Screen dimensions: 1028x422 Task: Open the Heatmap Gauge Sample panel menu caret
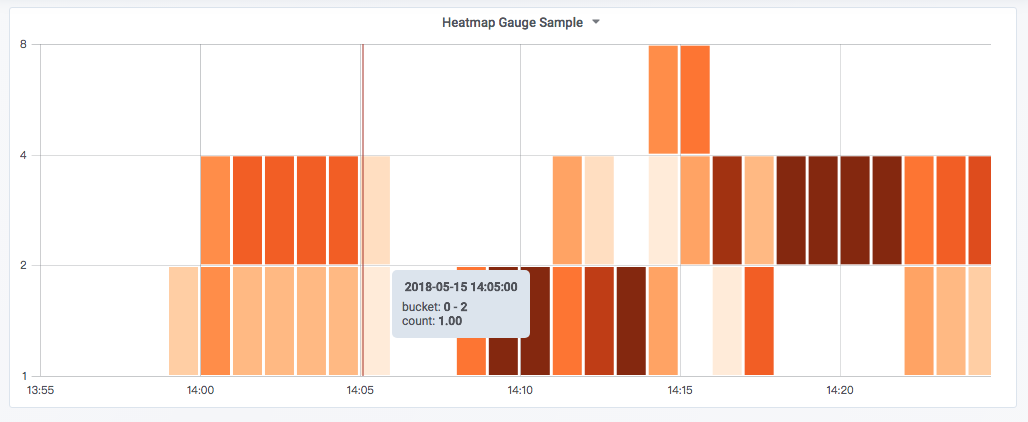596,22
